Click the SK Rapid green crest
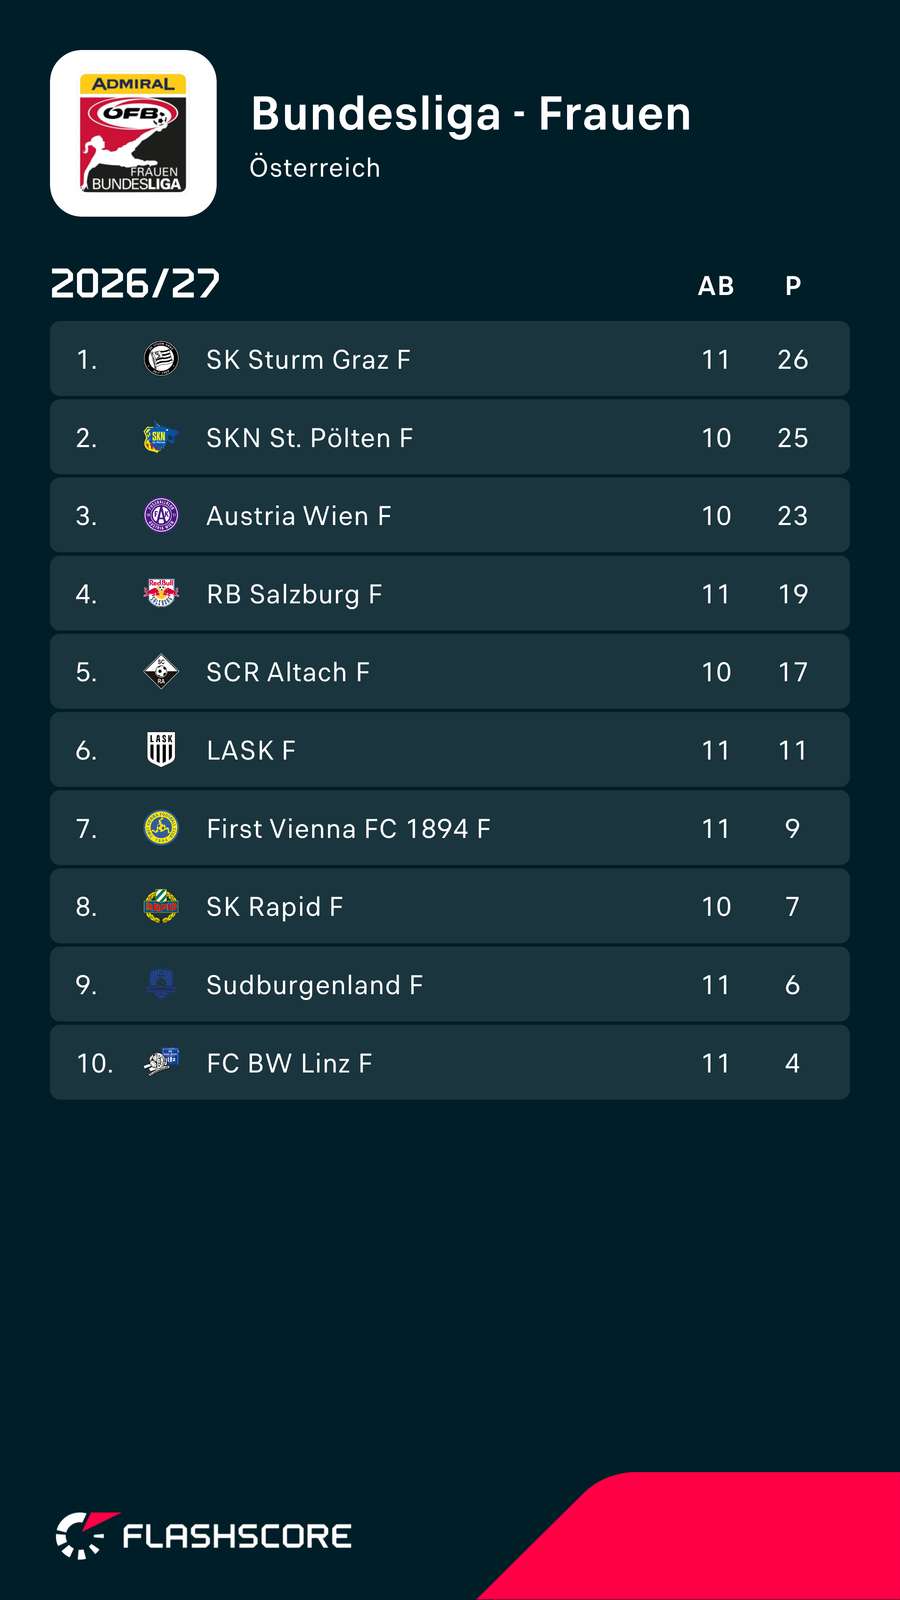Viewport: 900px width, 1600px height. 161,906
